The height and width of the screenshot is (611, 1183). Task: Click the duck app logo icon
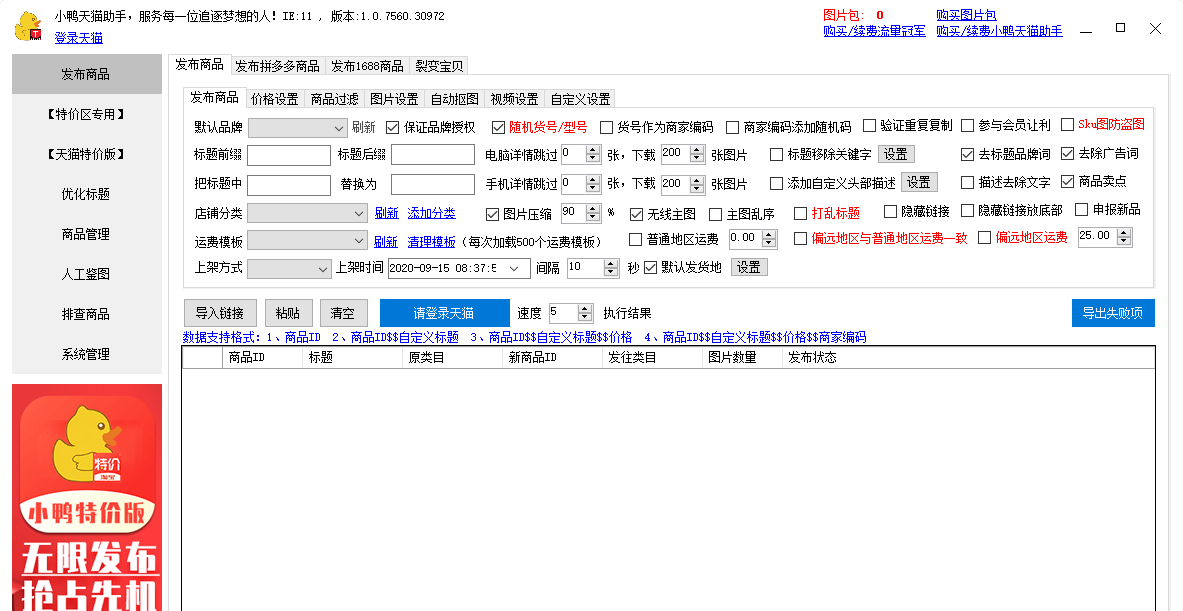click(29, 26)
